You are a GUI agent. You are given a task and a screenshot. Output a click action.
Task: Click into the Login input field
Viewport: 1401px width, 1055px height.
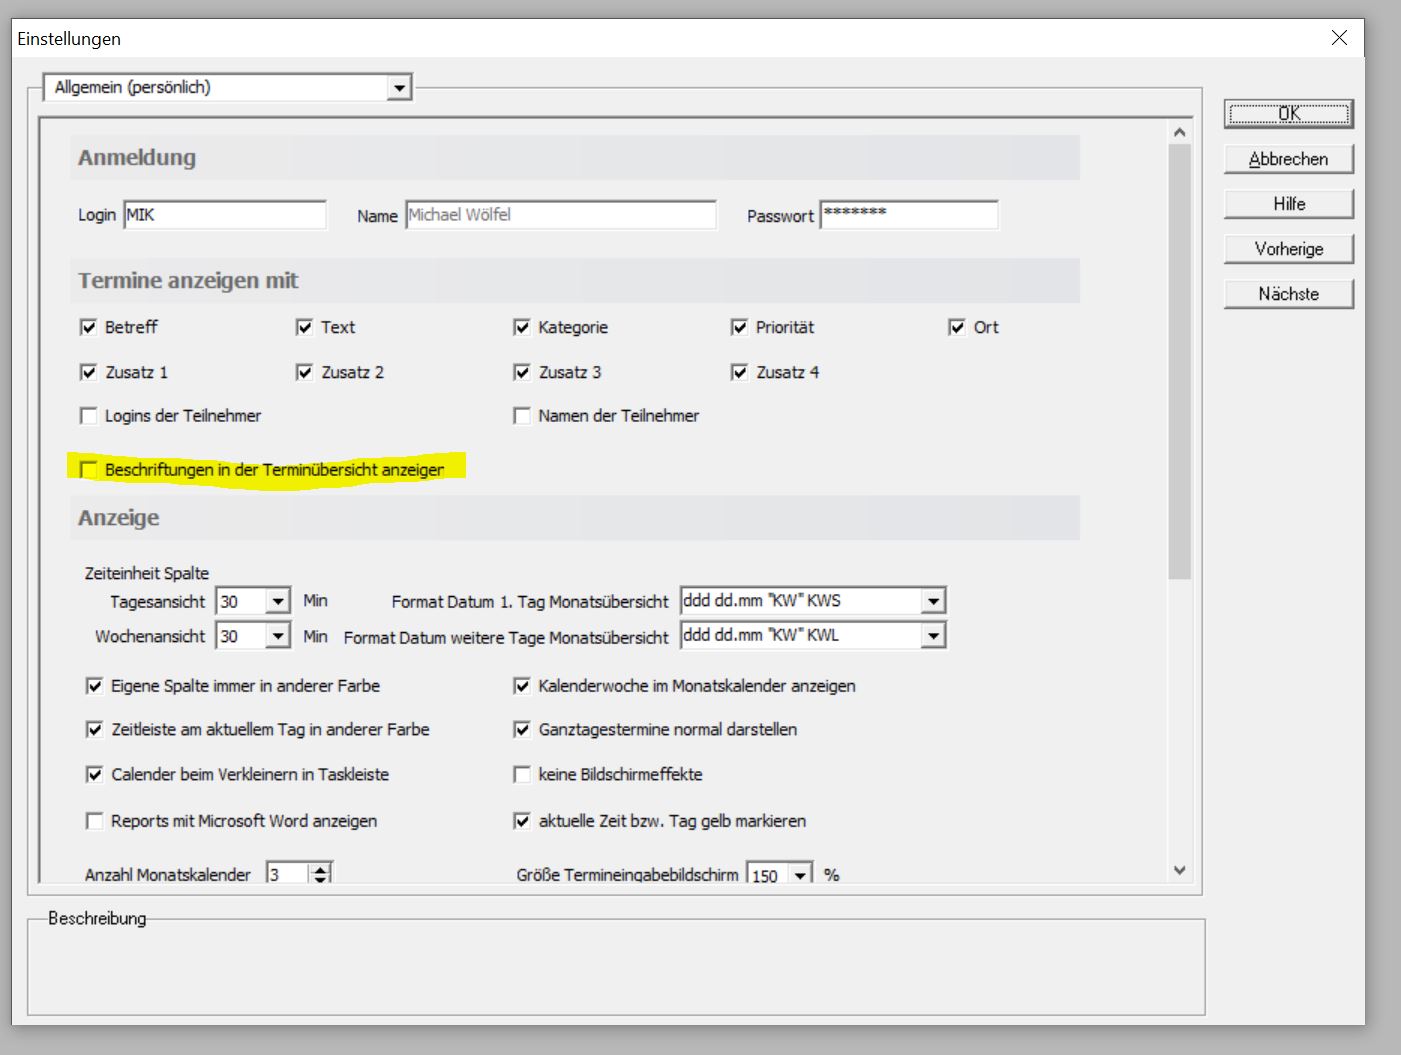click(225, 215)
